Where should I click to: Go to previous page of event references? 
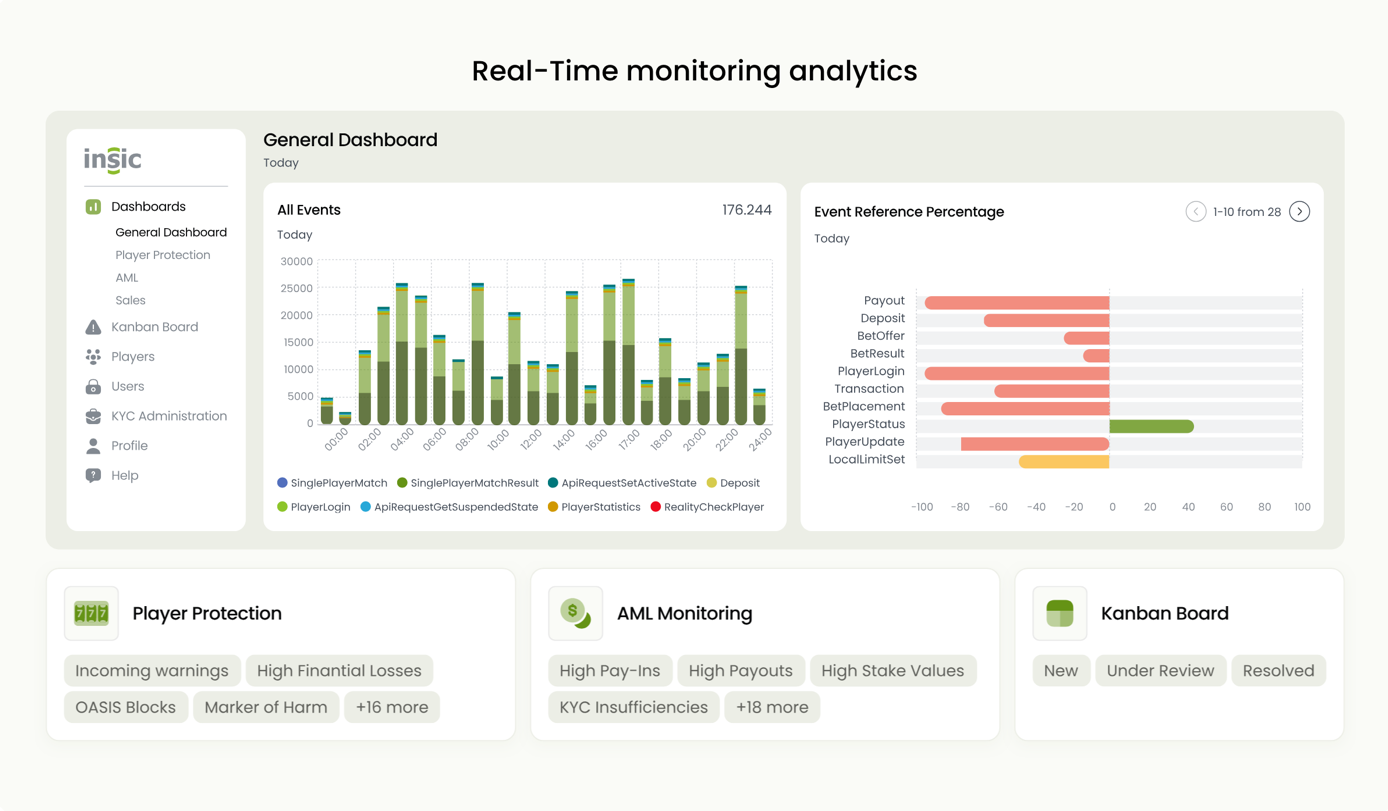[1195, 212]
